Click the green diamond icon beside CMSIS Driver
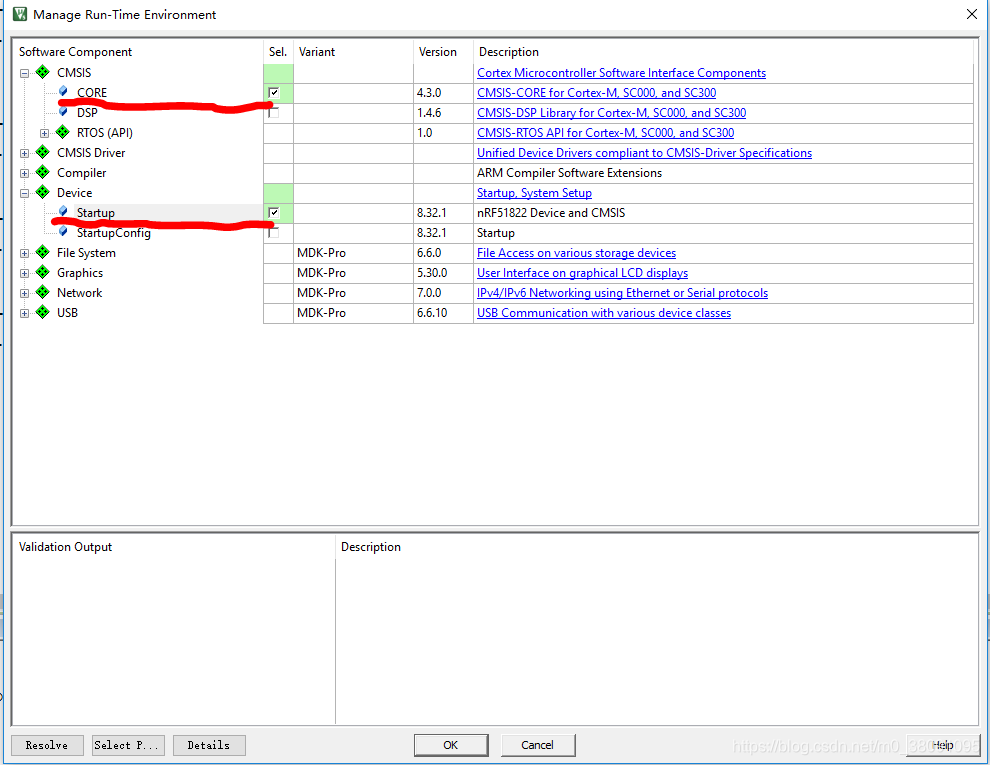This screenshot has height=765, width=990. [x=42, y=152]
